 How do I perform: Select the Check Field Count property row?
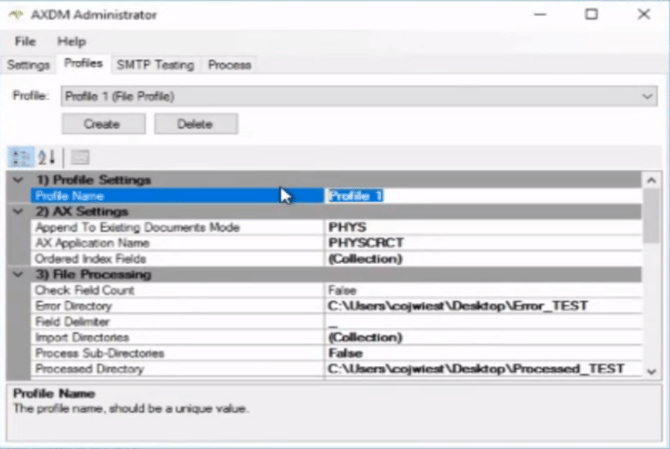[x=178, y=290]
